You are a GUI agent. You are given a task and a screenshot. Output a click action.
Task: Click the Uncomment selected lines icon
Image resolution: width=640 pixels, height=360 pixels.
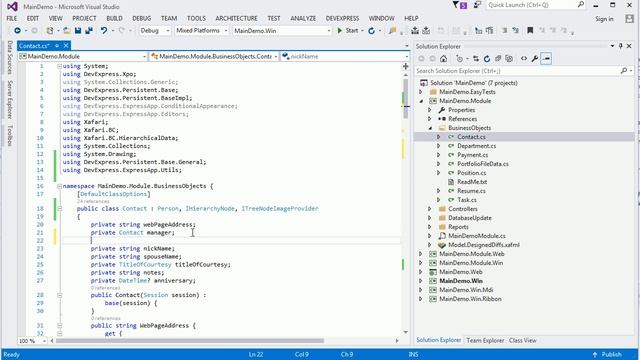pyautogui.click(x=516, y=31)
